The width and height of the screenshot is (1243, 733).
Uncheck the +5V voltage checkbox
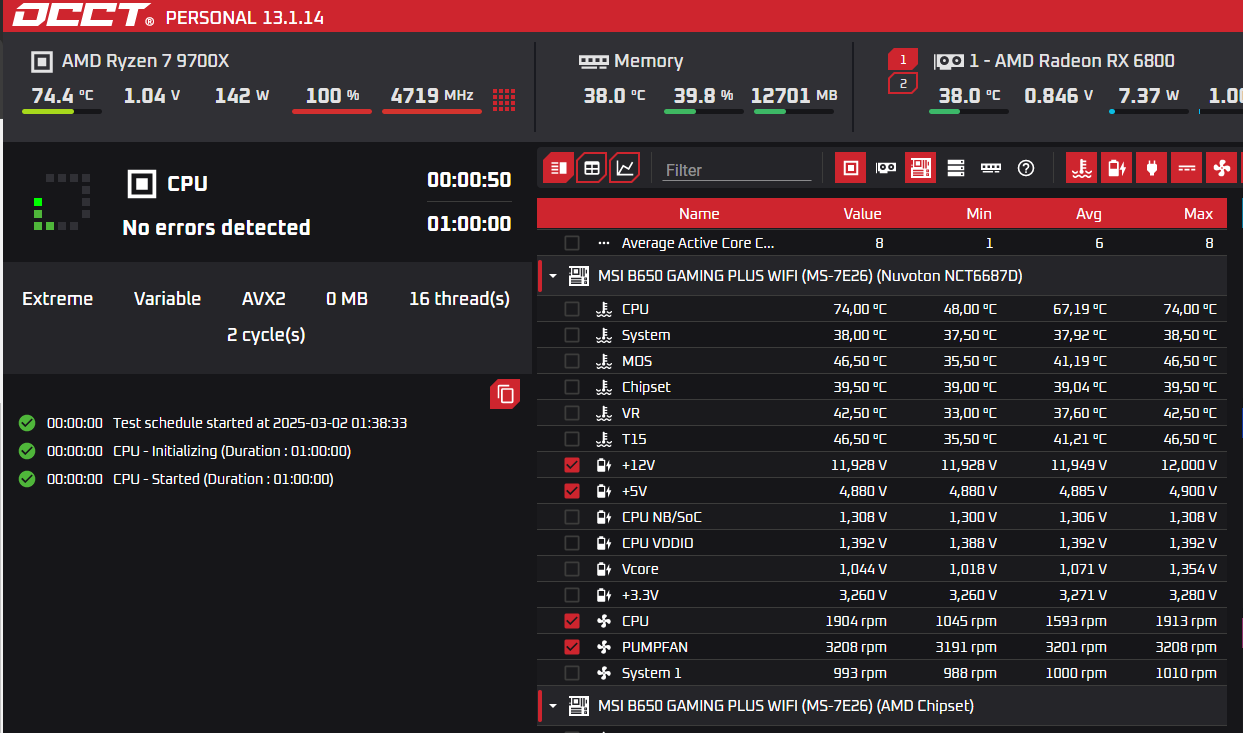(571, 491)
